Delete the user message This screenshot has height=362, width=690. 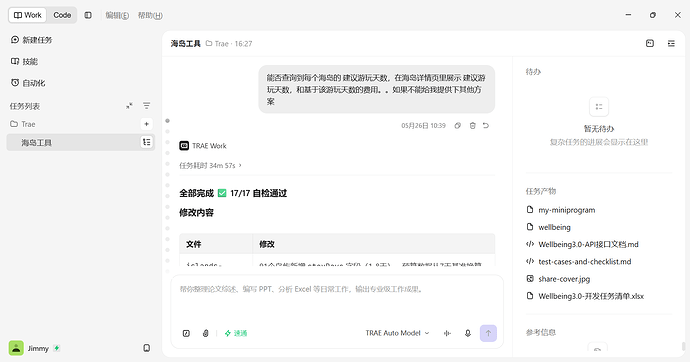[472, 126]
